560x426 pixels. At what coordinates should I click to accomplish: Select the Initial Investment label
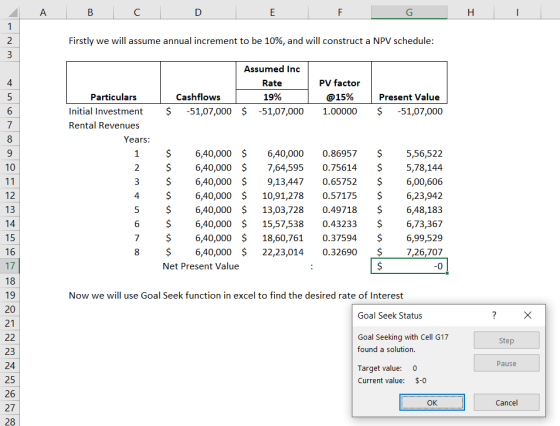pos(106,111)
